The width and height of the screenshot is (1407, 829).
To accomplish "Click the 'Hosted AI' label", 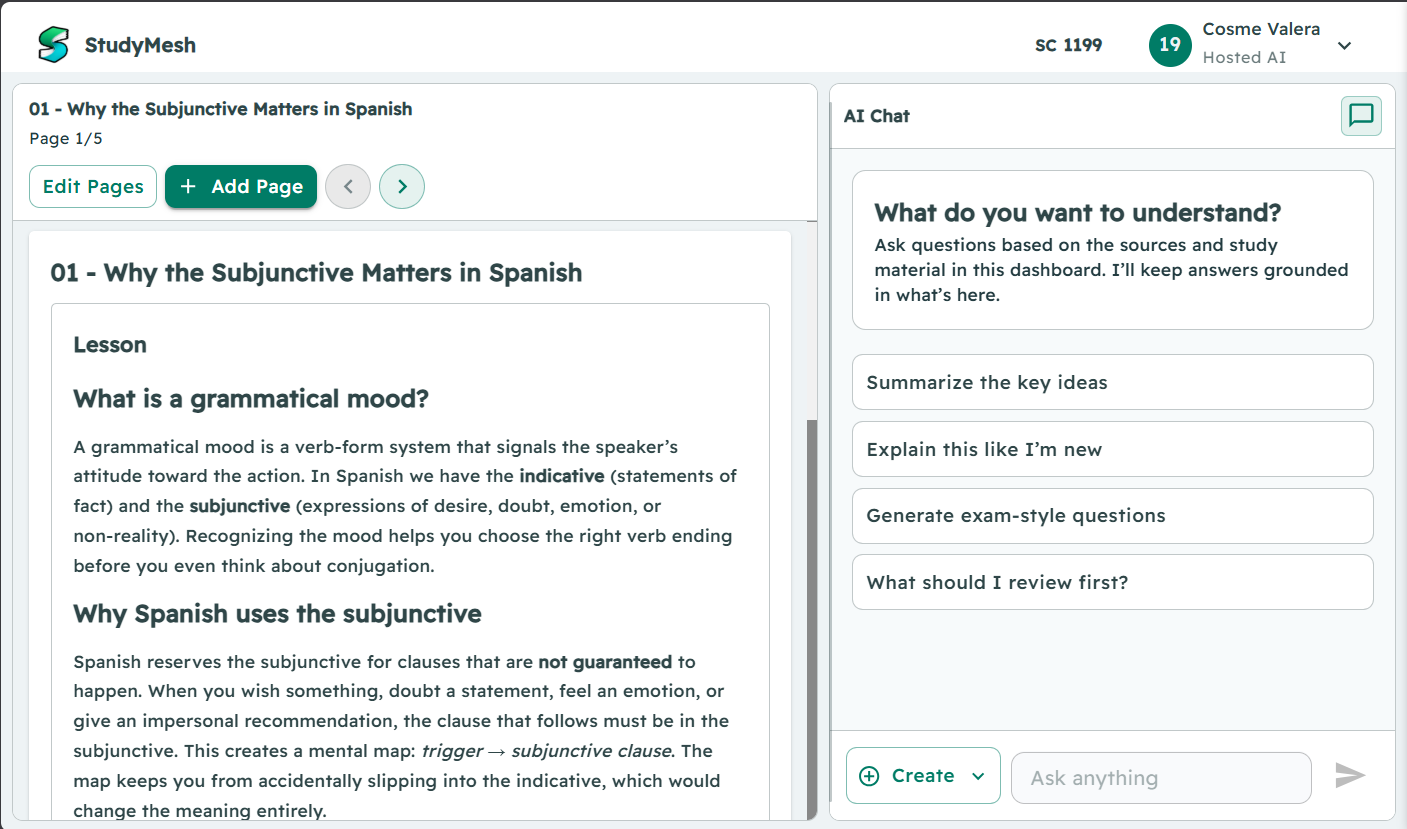I will click(x=1244, y=58).
